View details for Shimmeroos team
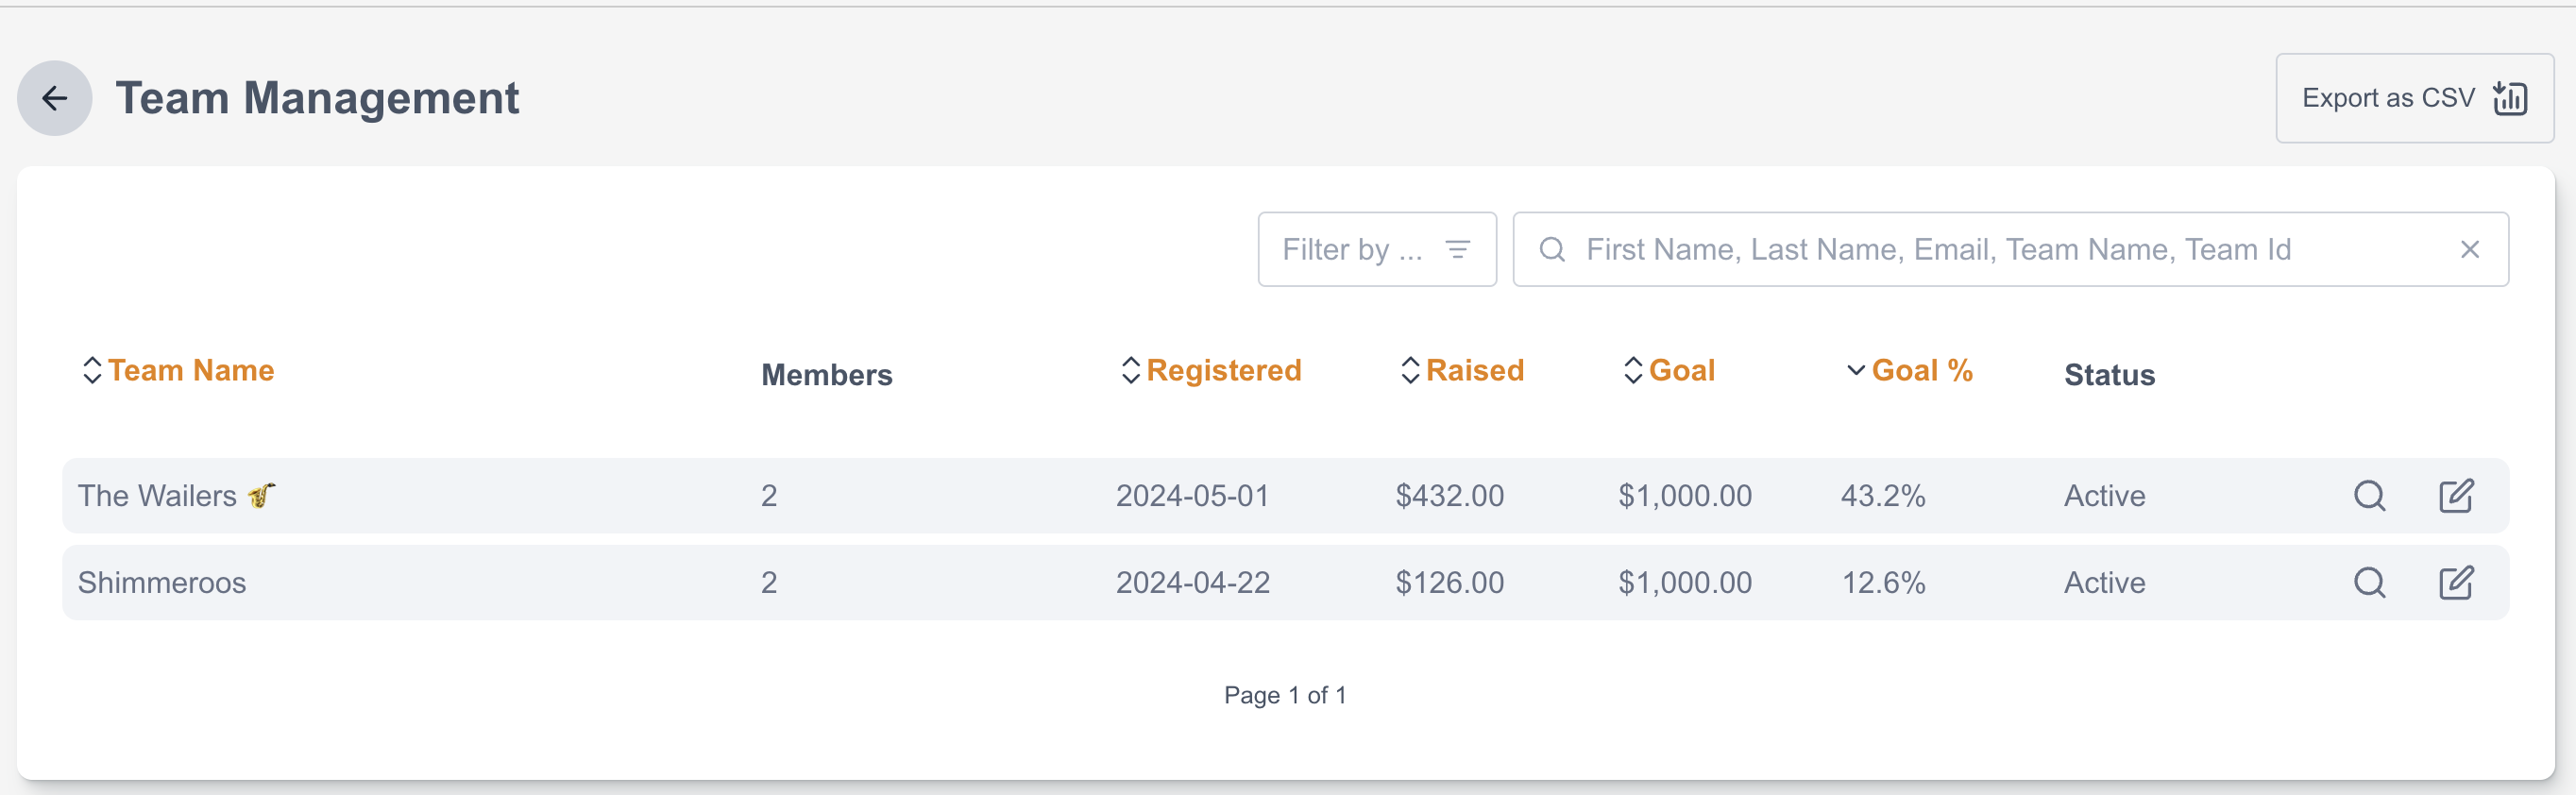 coord(2369,582)
